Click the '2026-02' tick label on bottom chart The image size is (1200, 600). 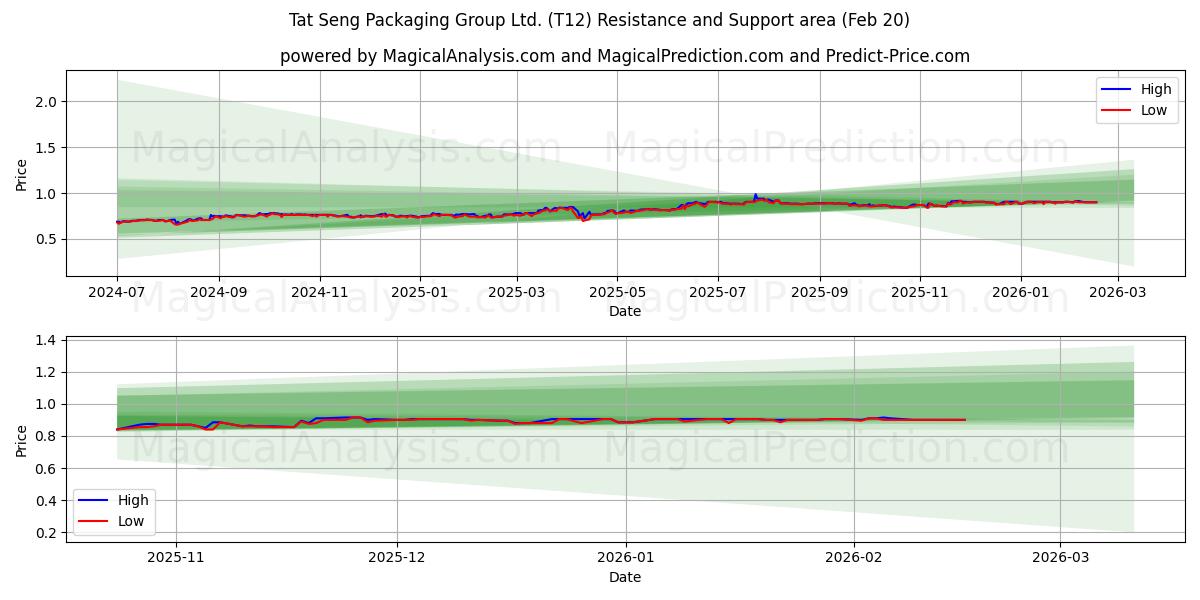(x=854, y=558)
